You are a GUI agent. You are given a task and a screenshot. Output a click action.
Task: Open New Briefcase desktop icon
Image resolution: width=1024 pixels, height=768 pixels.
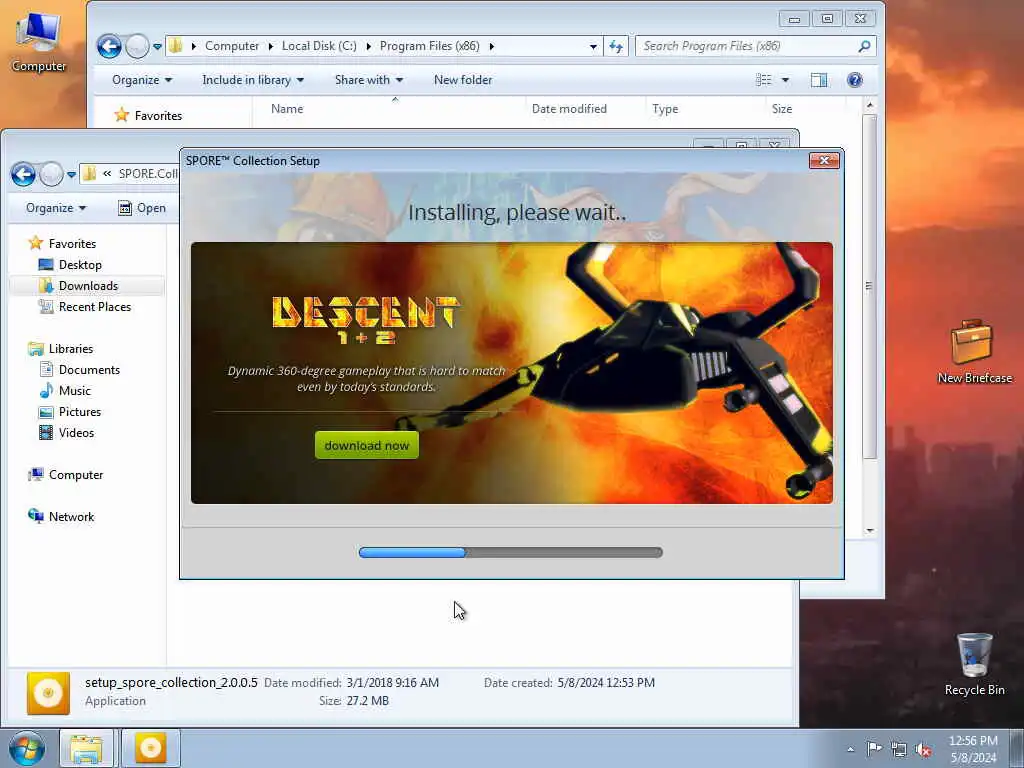click(974, 351)
